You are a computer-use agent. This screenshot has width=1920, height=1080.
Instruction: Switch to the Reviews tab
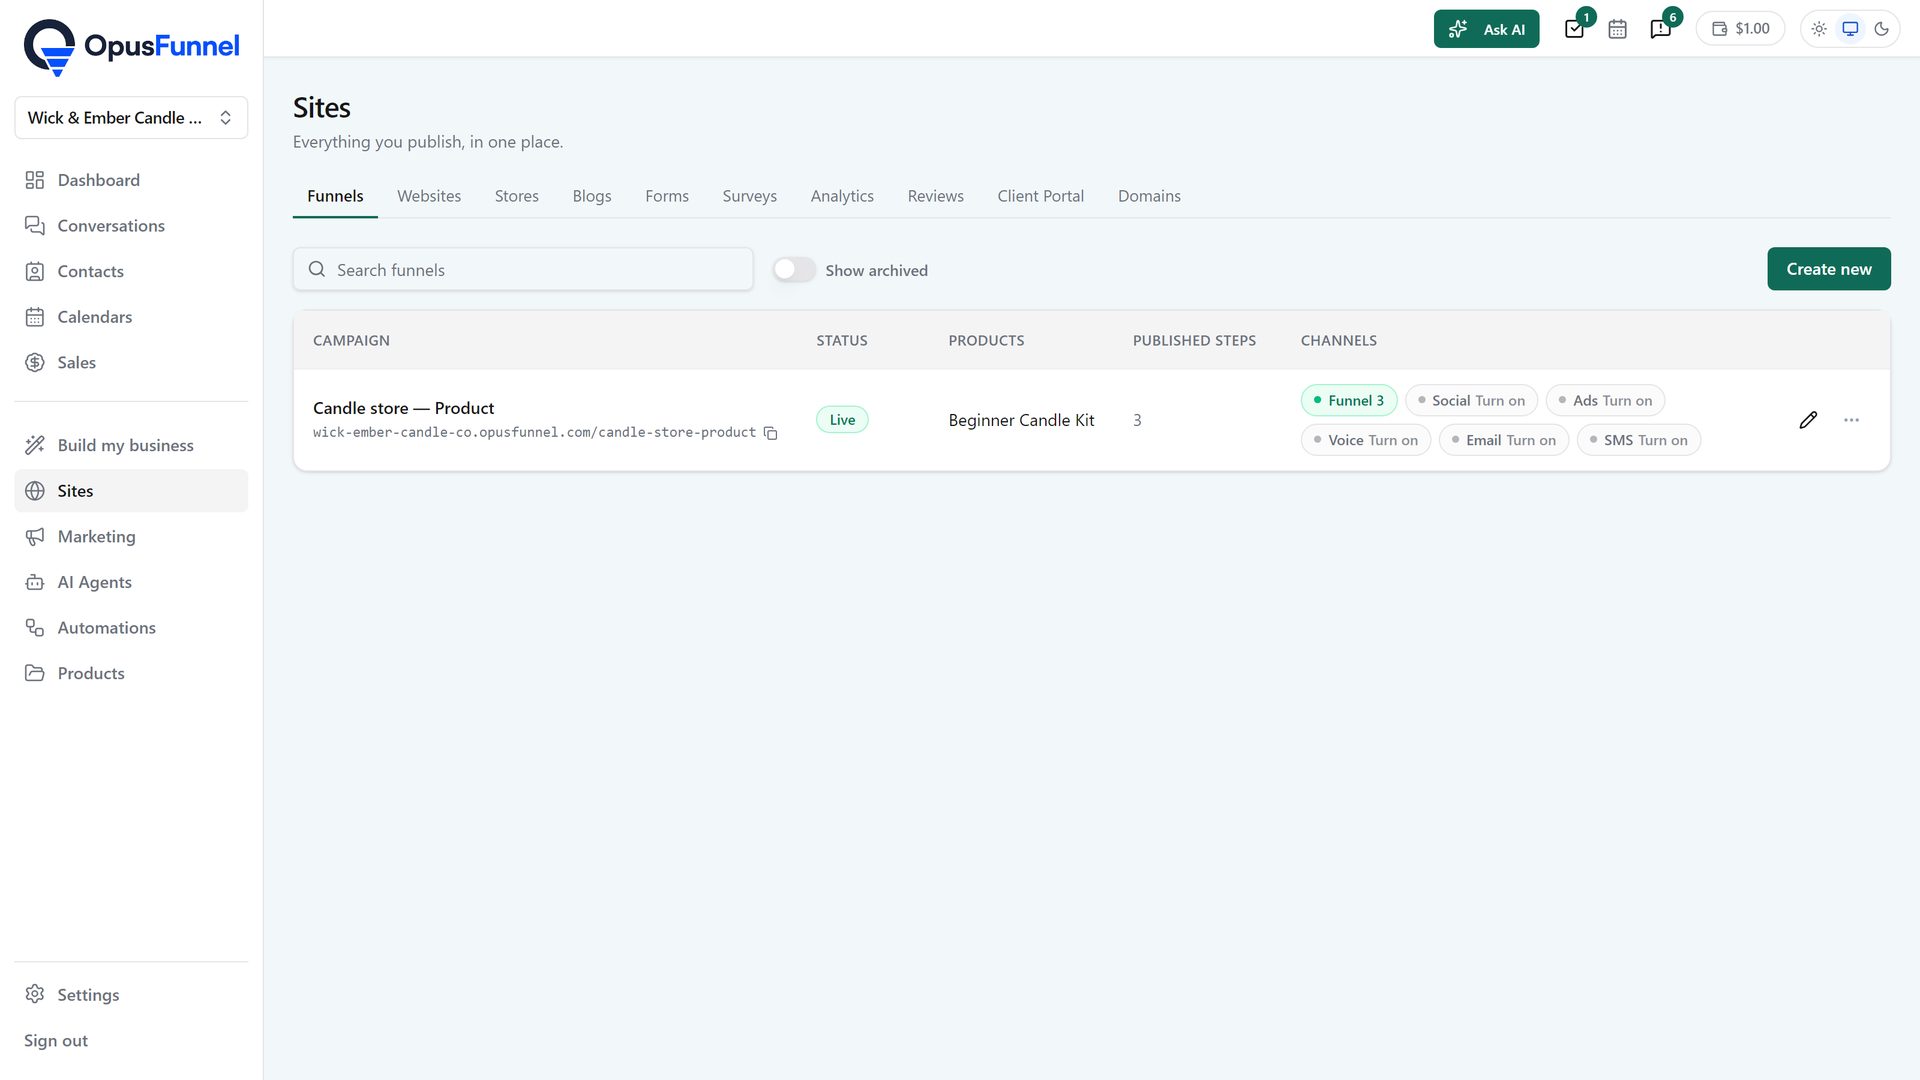pos(936,196)
